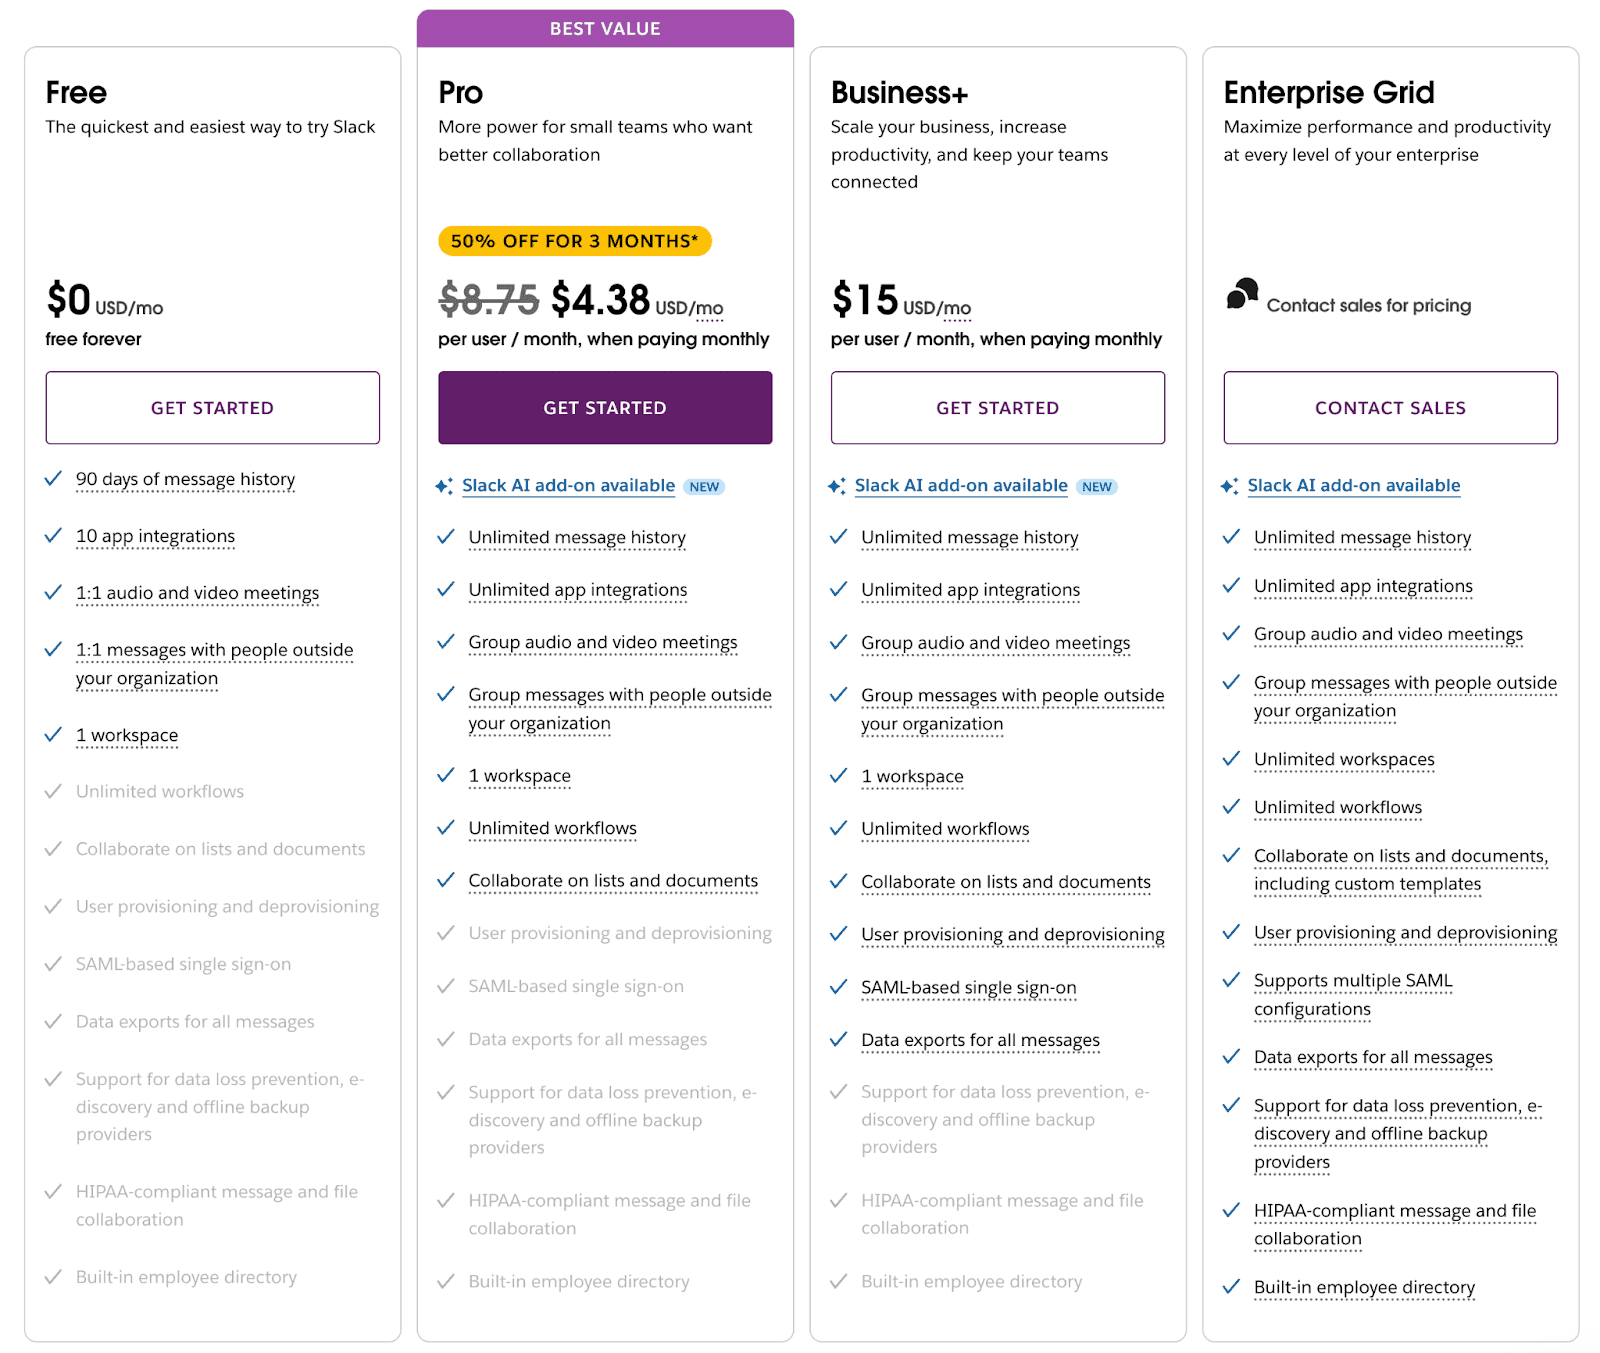Image resolution: width=1600 pixels, height=1353 pixels.
Task: Click the checkmark beside 90 days of message history
Action: (x=54, y=478)
